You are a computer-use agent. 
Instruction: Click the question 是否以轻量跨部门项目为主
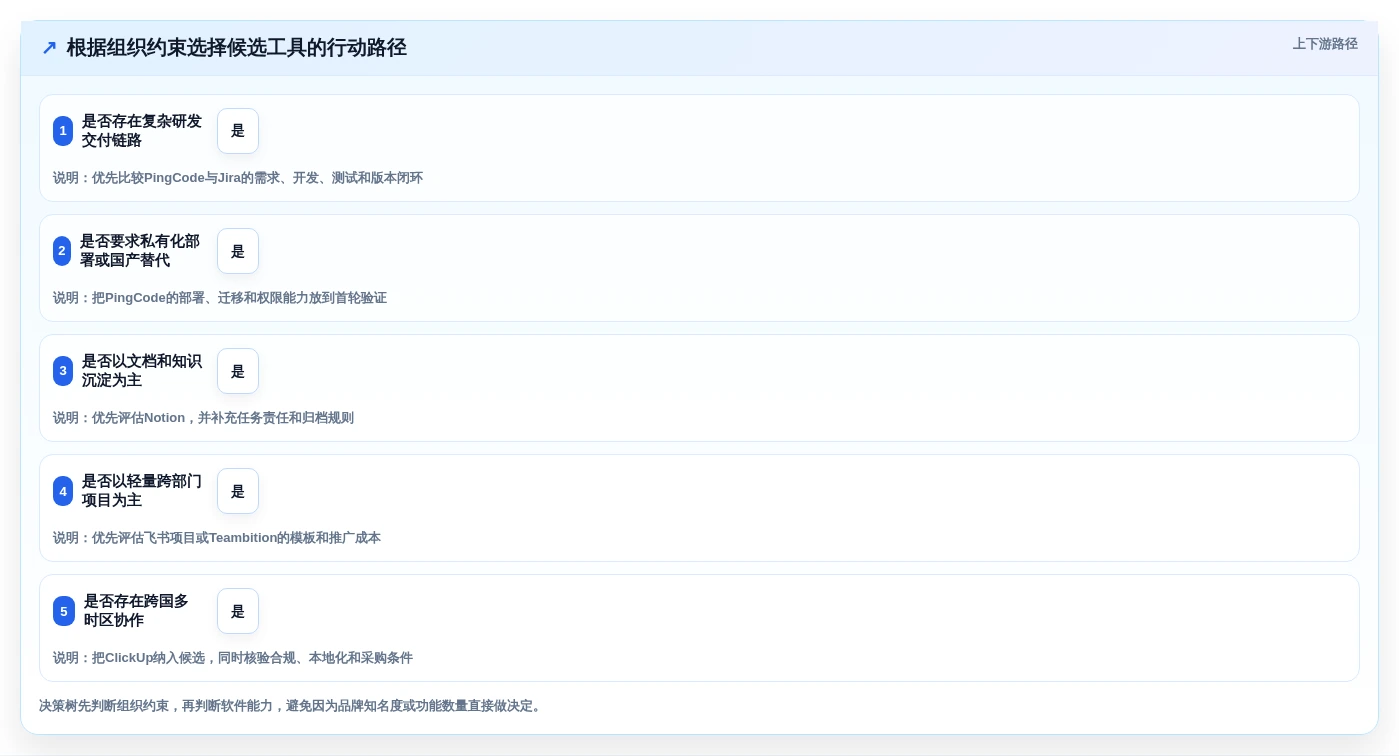142,491
